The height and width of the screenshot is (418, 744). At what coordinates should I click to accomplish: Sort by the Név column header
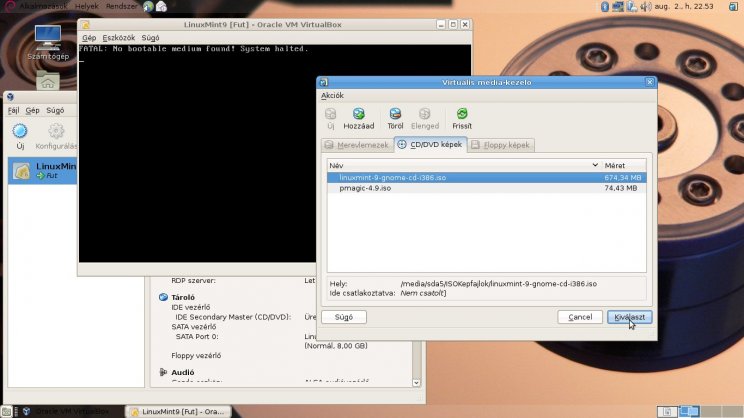coord(464,165)
